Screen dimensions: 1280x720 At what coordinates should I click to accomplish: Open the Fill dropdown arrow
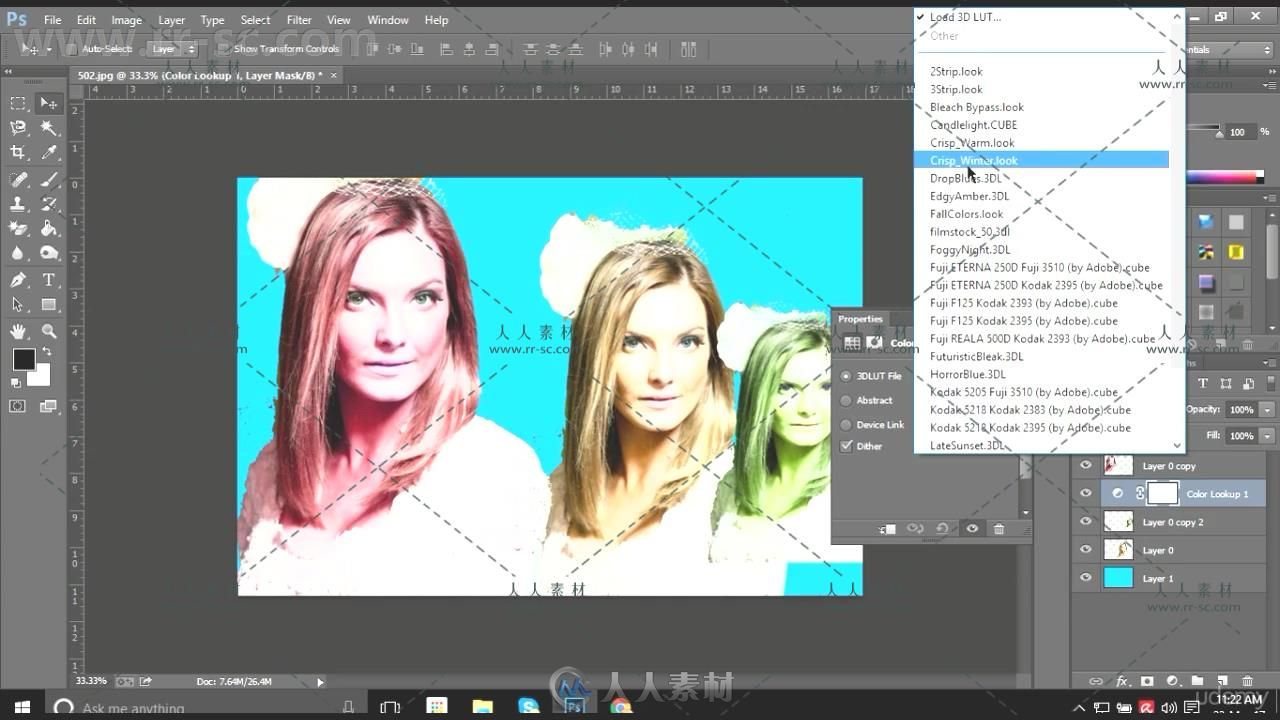pyautogui.click(x=1267, y=436)
